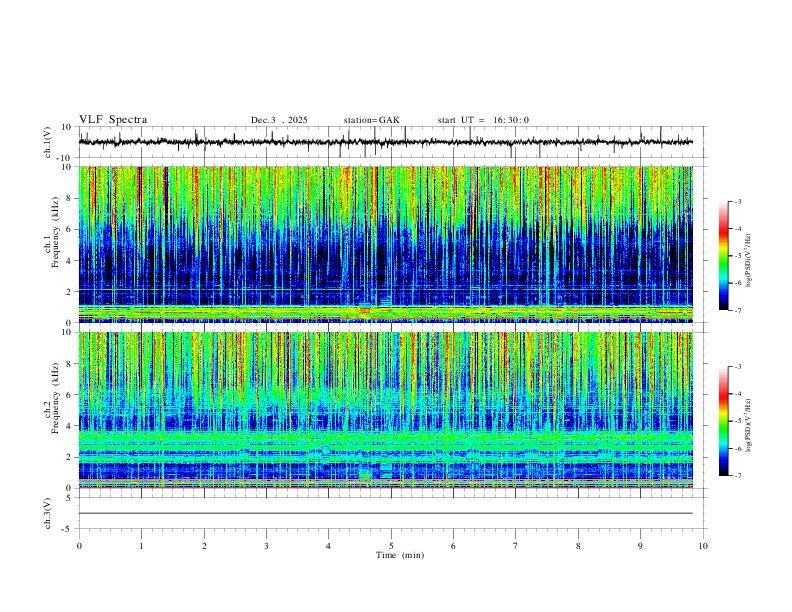Click the time axis tick '0'

coord(79,546)
